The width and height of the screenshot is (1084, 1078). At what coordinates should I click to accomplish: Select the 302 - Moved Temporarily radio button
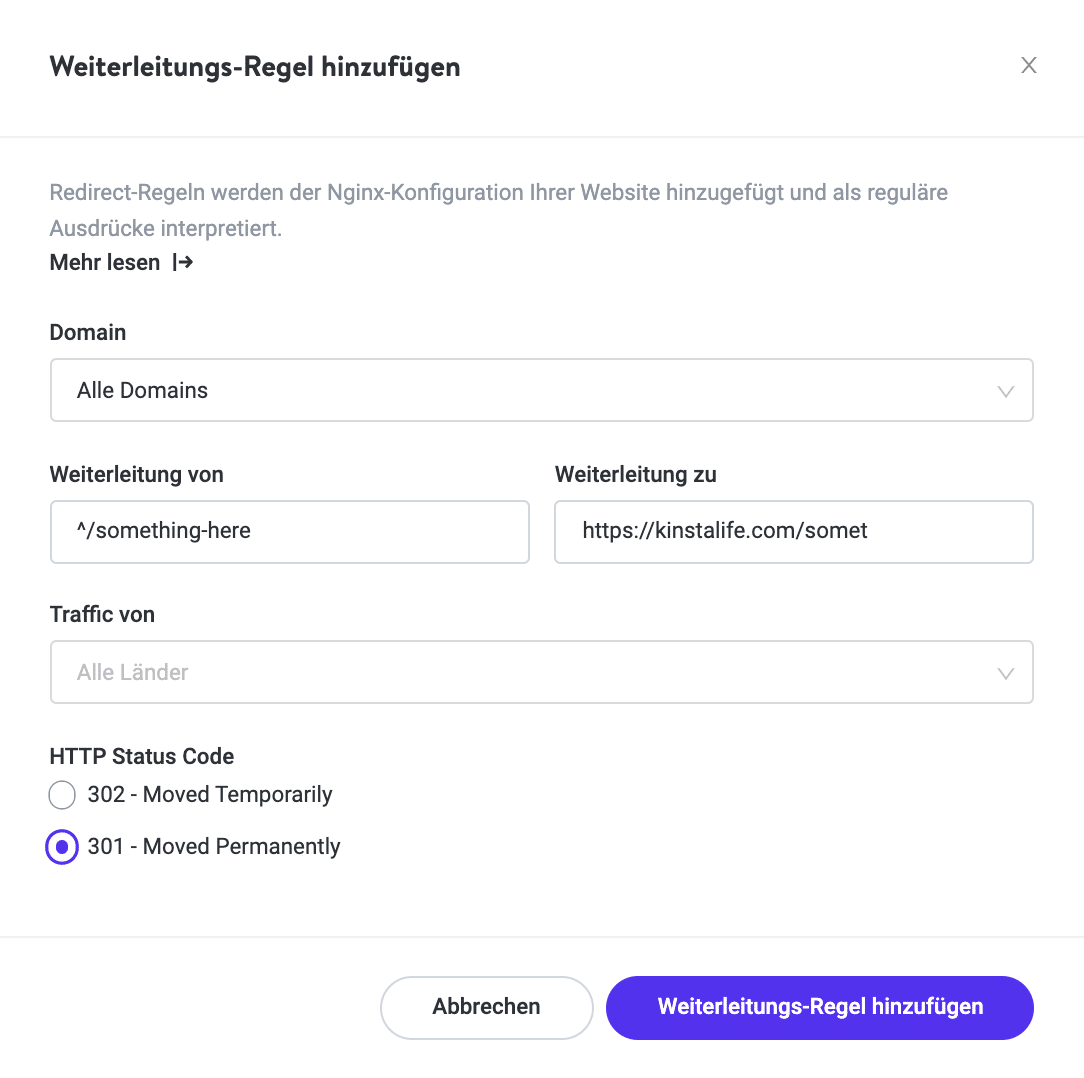point(62,795)
